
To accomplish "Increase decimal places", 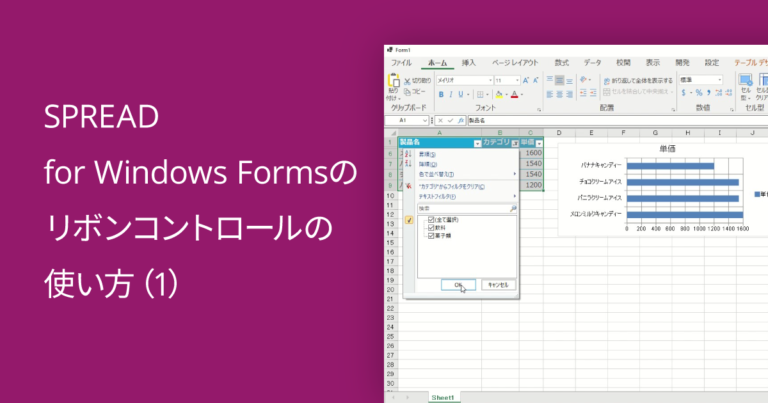I will pos(719,93).
